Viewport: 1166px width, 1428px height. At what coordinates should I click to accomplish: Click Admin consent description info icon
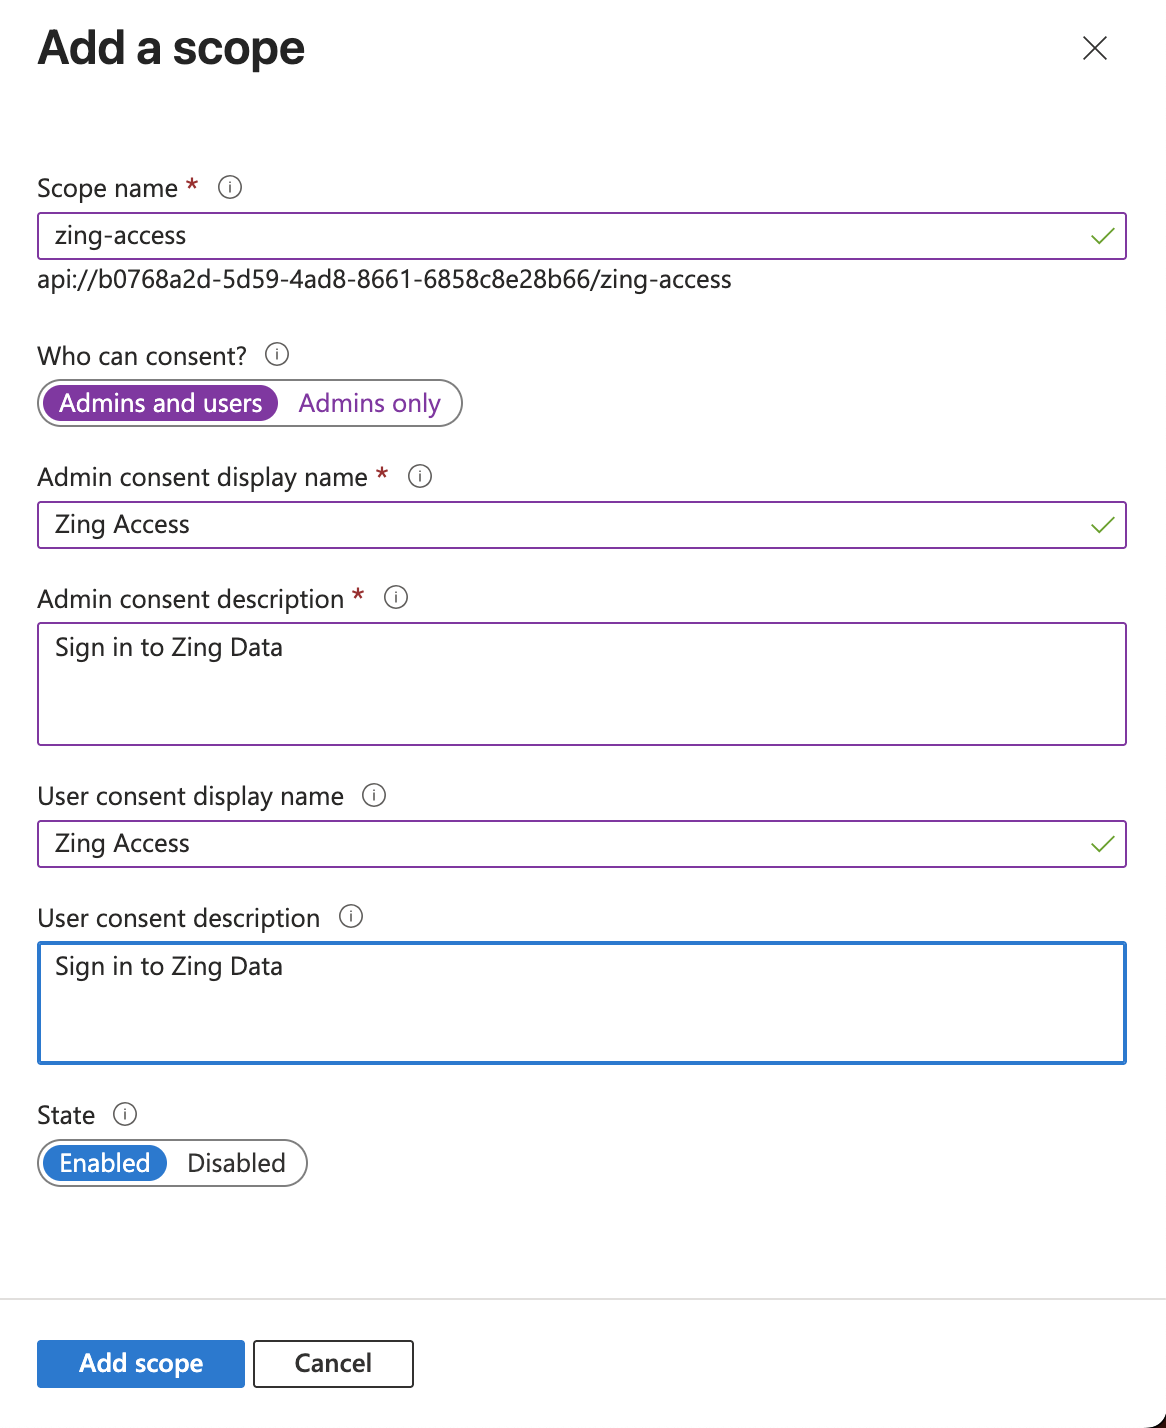[x=396, y=597]
